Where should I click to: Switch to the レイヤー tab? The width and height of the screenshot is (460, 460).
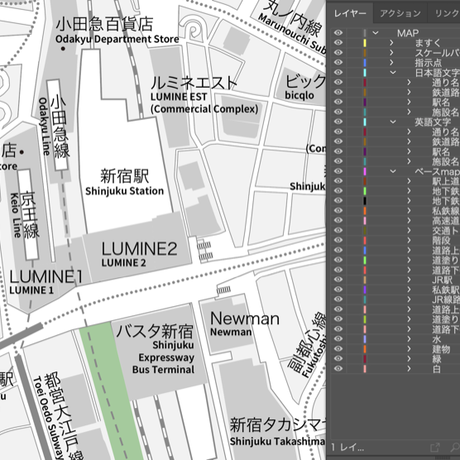(x=350, y=13)
